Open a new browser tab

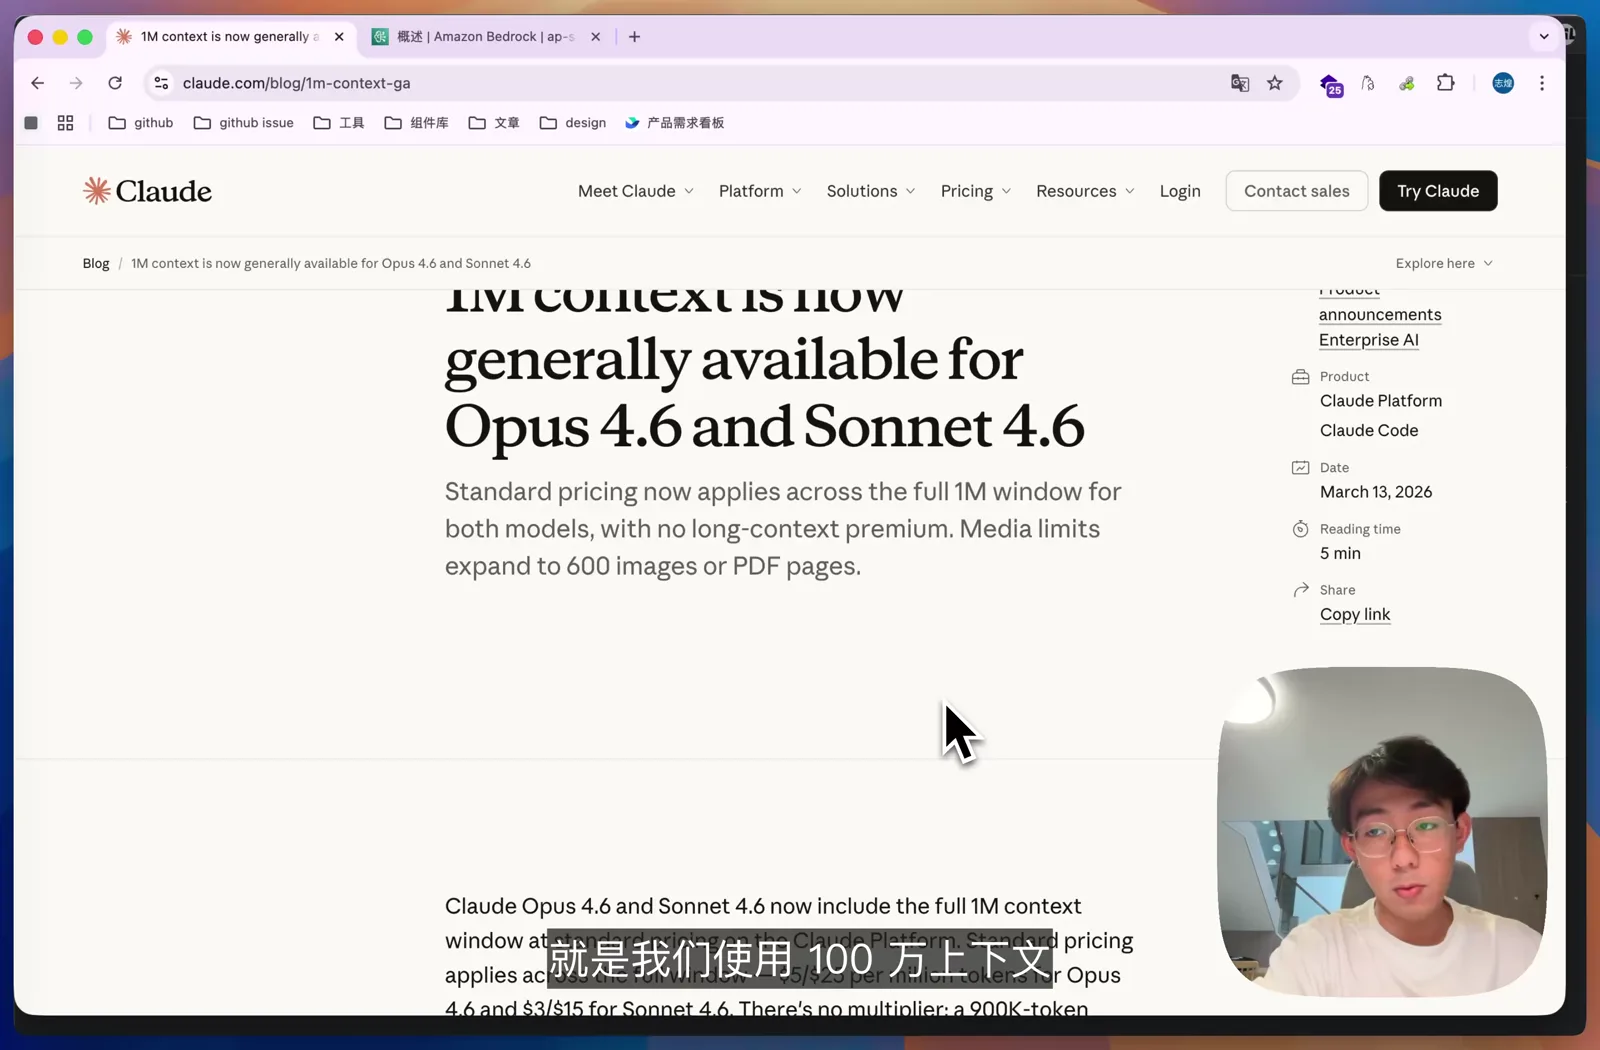[x=634, y=37]
